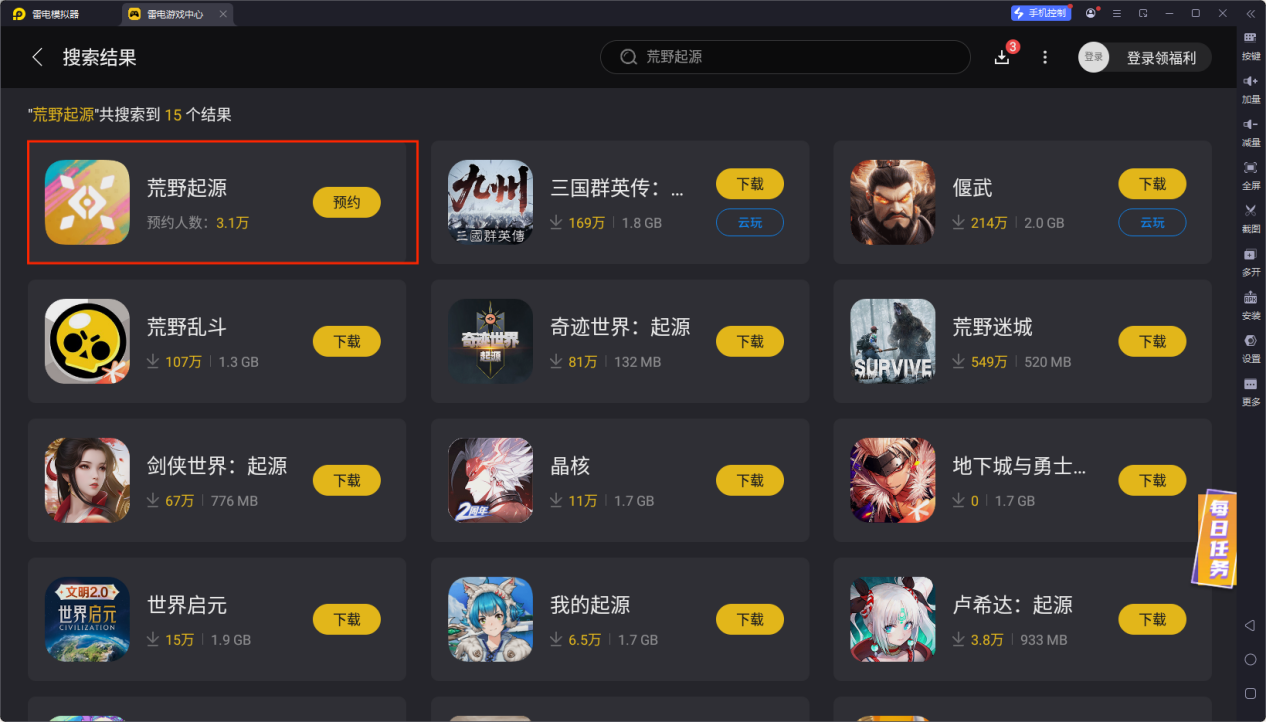The height and width of the screenshot is (722, 1266).
Task: Open the downloads icon with red badge
Action: point(1003,57)
